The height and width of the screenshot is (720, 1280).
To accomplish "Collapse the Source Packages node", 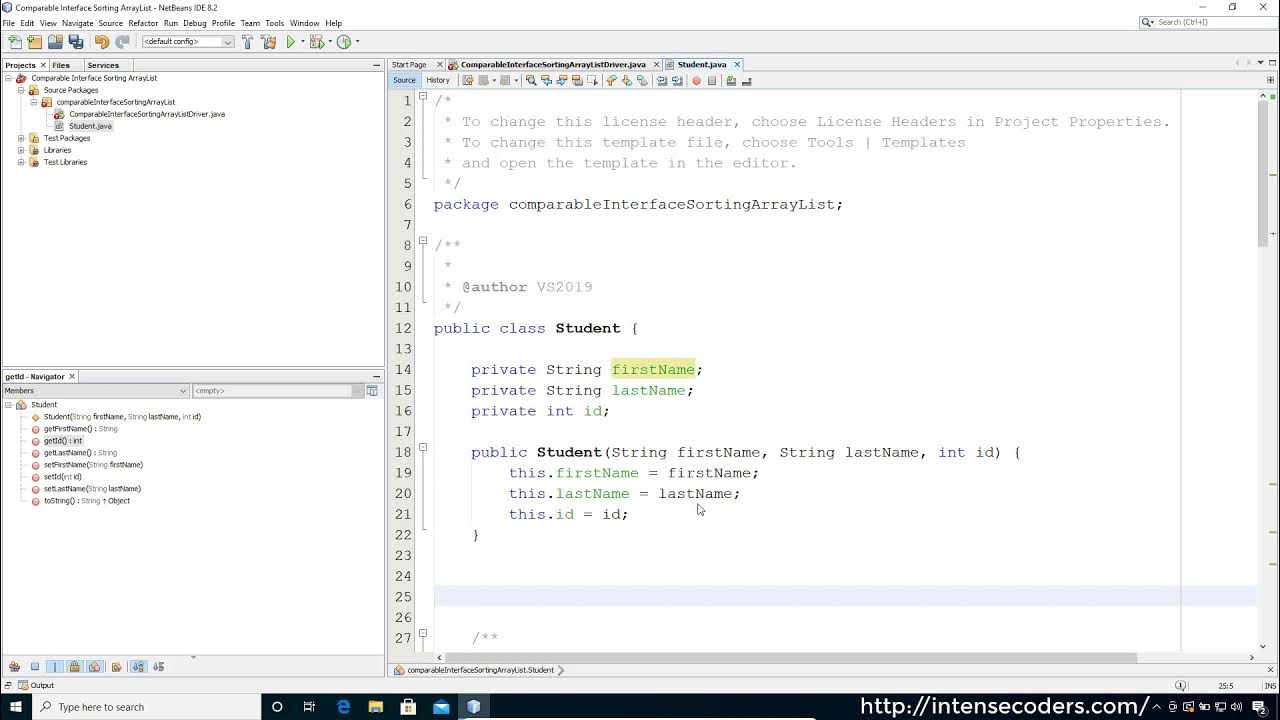I will pyautogui.click(x=21, y=90).
